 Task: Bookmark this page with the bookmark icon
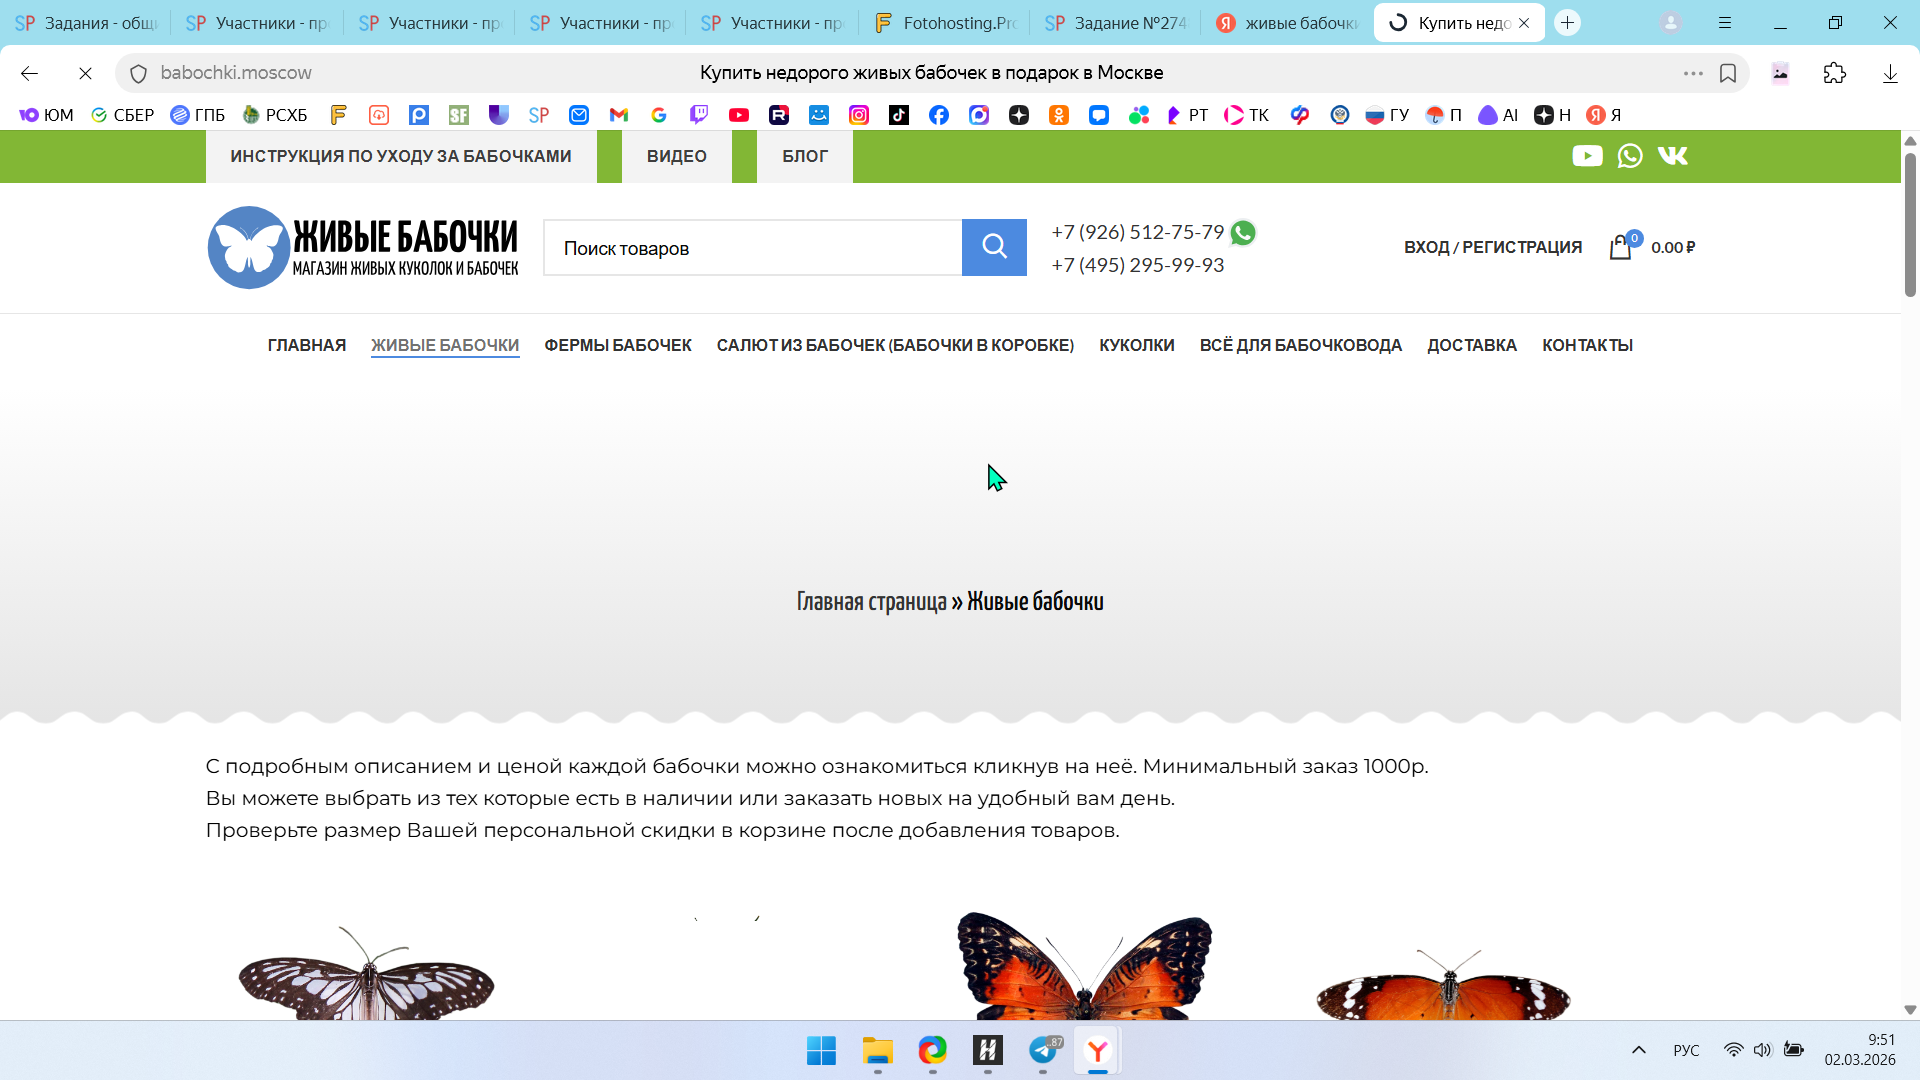(x=1728, y=73)
